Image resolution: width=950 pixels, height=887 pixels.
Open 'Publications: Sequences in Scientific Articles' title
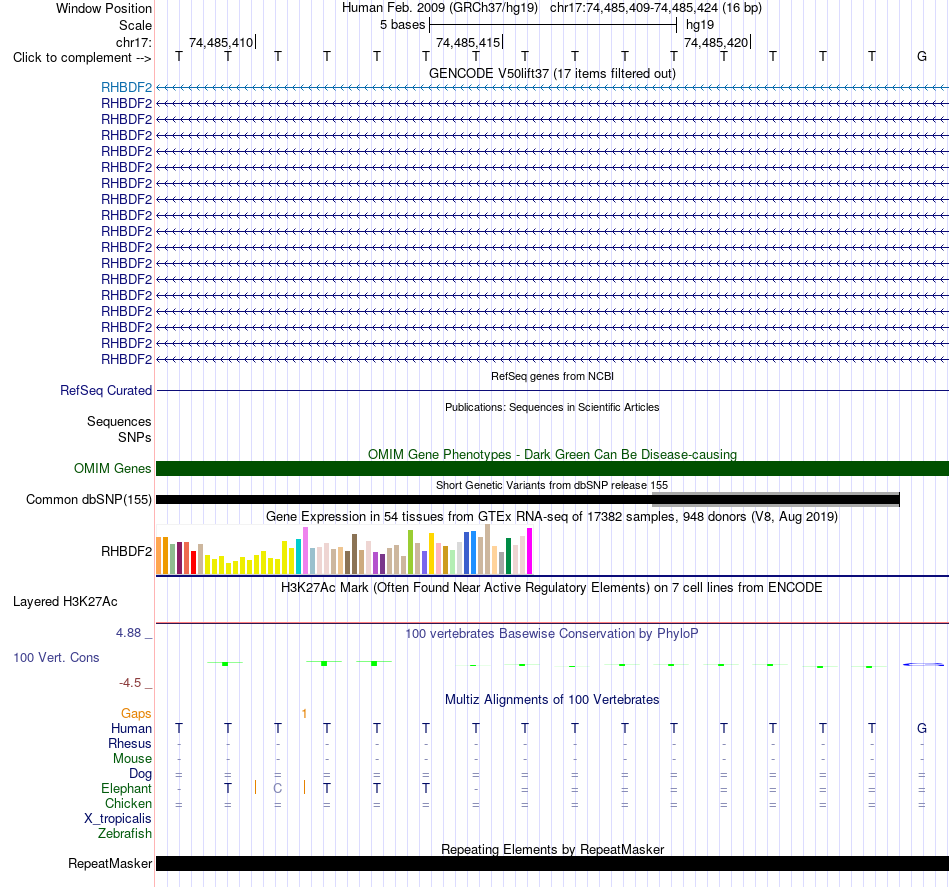click(x=552, y=407)
